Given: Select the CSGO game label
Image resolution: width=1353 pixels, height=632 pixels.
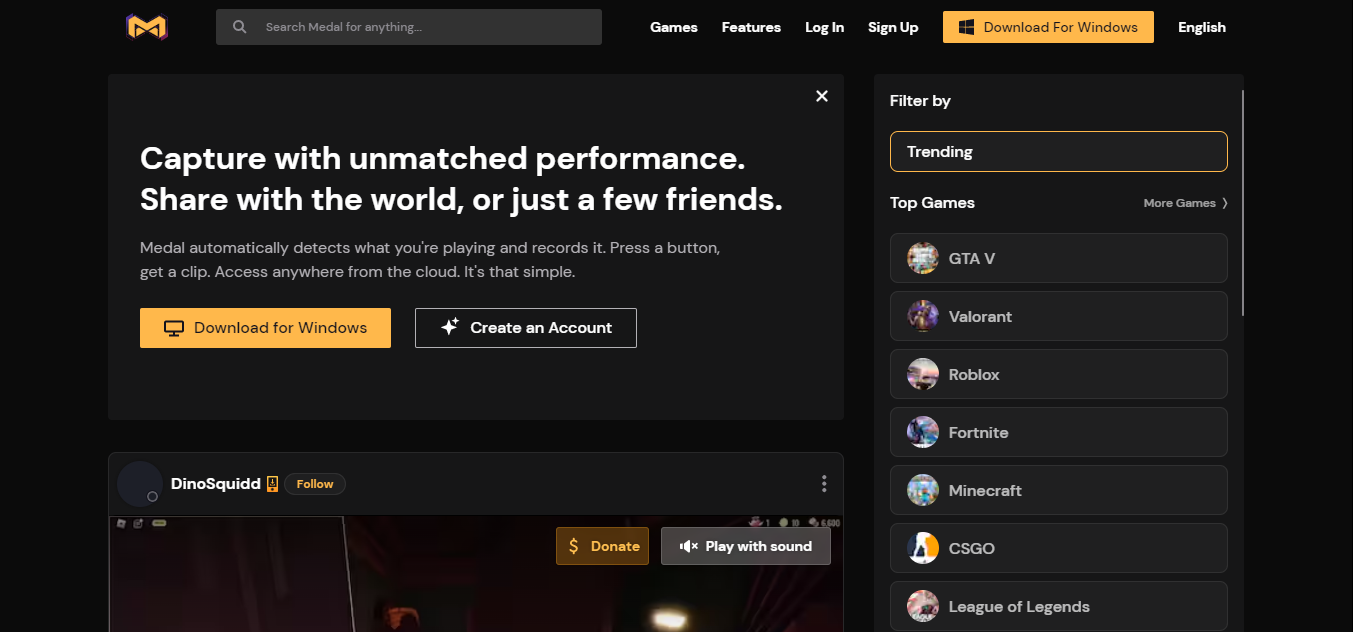Looking at the screenshot, I should click(972, 548).
